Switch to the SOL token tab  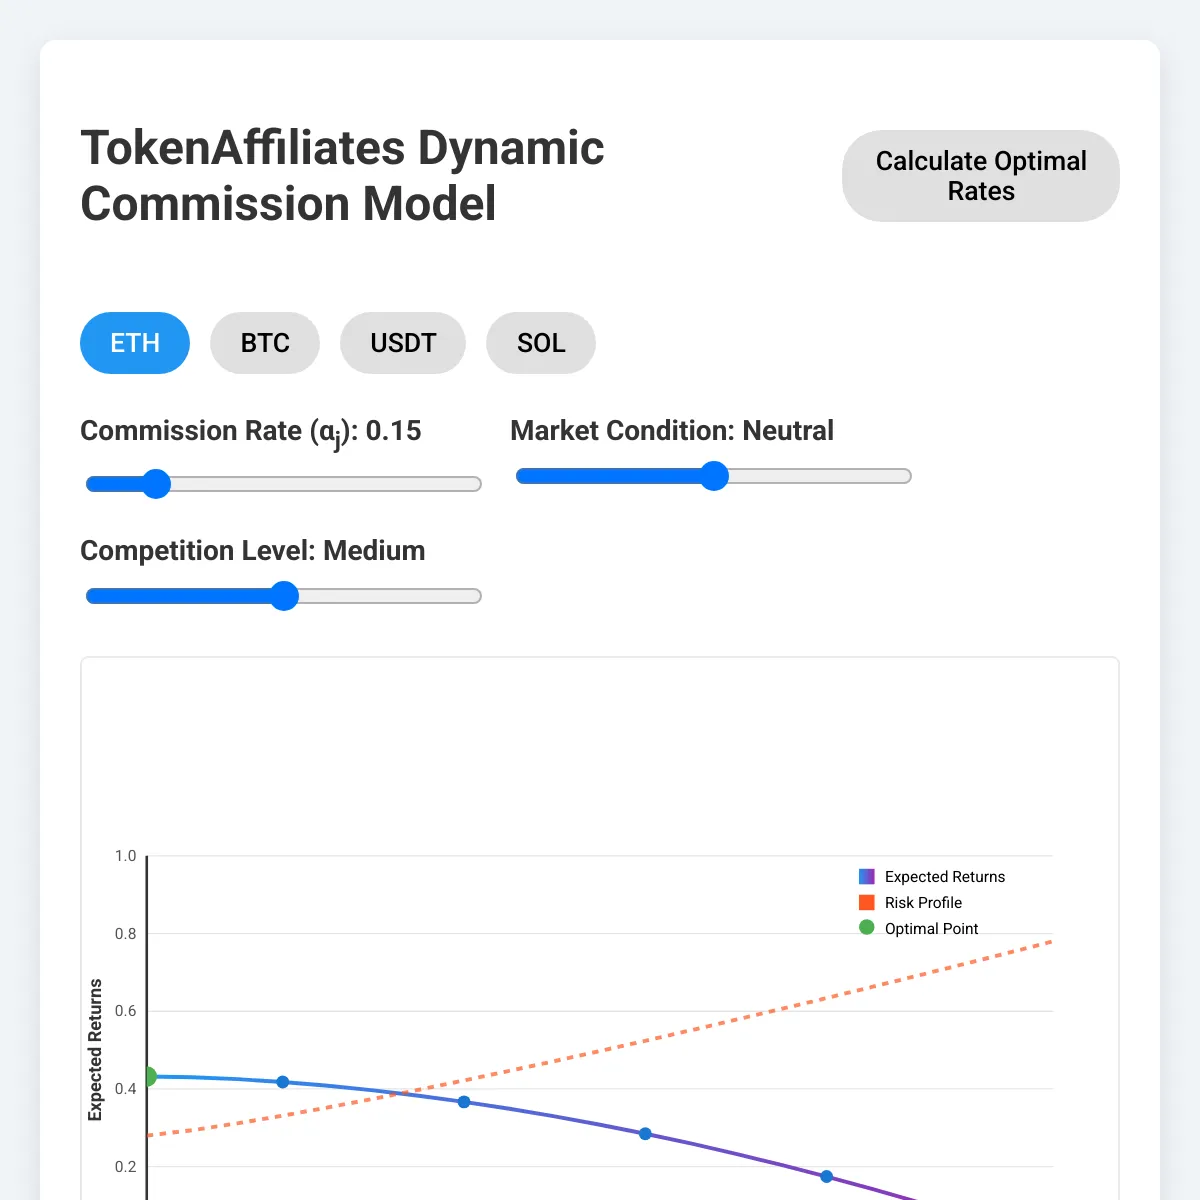[540, 343]
